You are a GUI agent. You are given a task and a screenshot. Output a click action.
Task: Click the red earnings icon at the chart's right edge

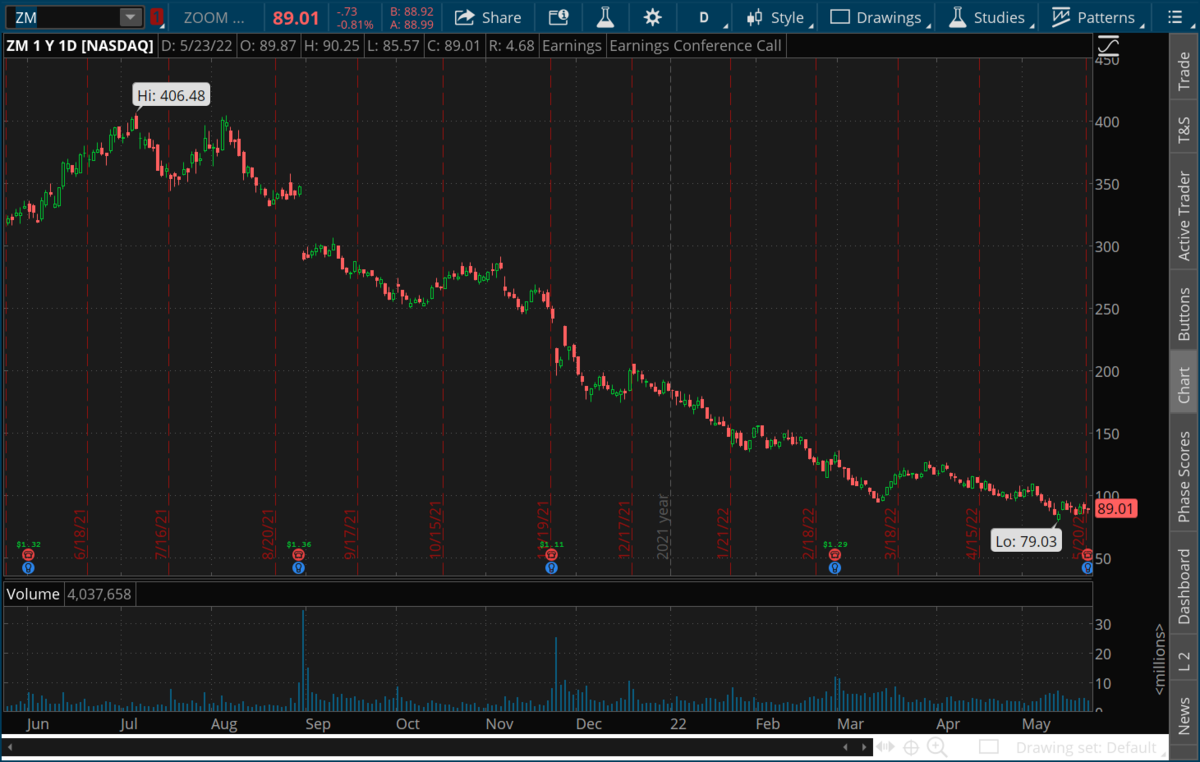[x=1087, y=555]
